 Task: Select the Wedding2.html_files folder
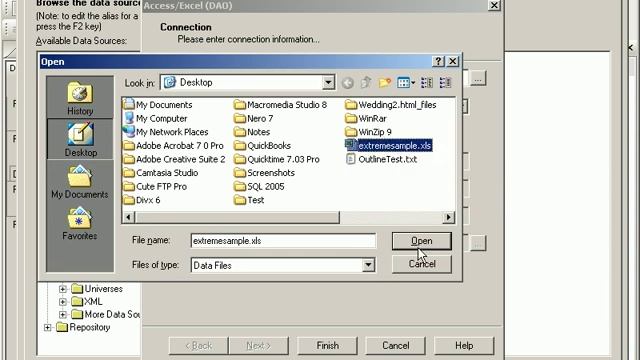tap(391, 105)
